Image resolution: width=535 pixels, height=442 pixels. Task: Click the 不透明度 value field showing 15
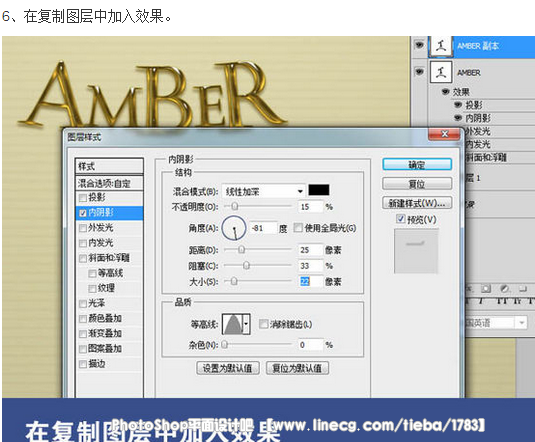pos(310,206)
